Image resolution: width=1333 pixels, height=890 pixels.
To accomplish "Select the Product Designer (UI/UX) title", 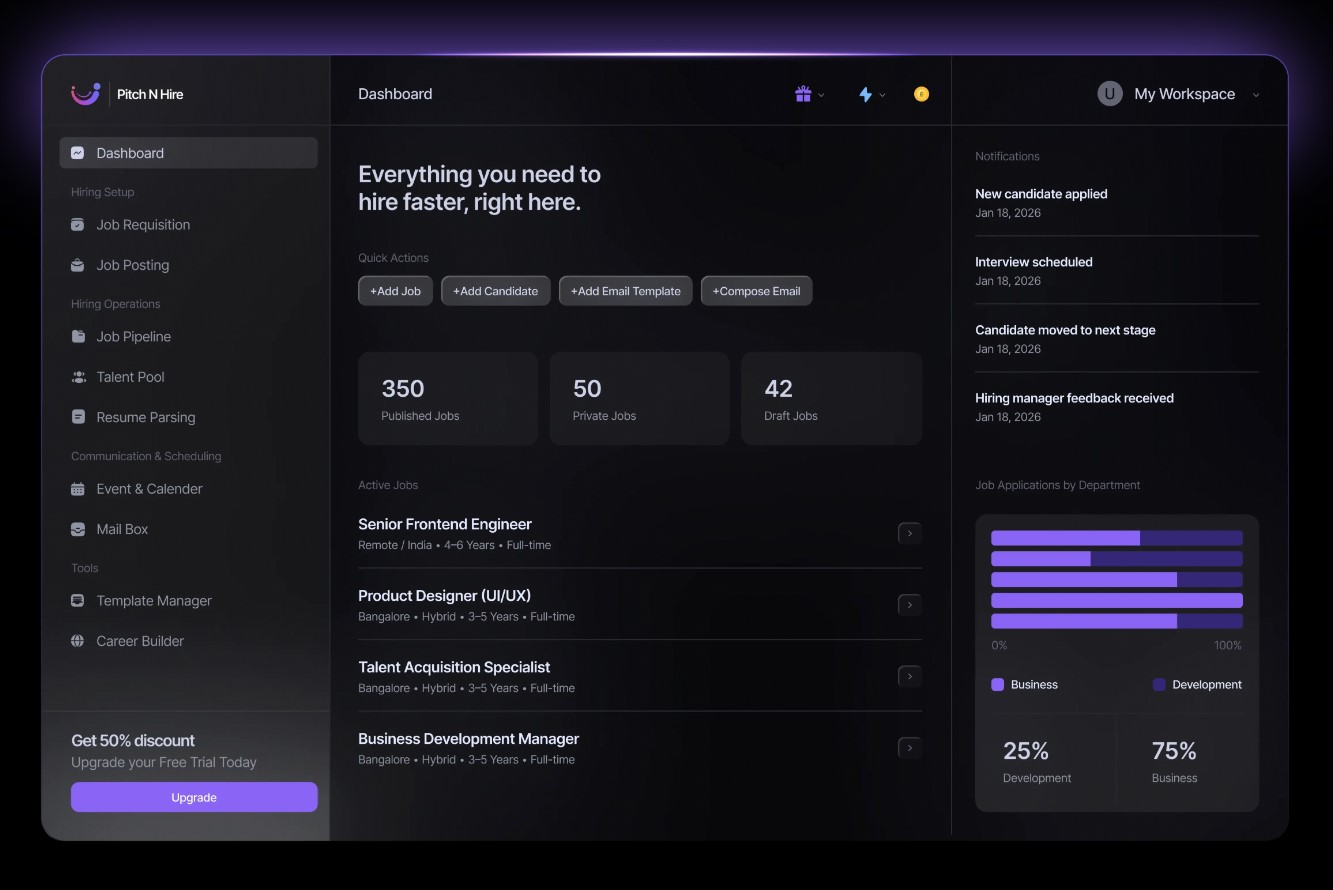I will click(x=445, y=596).
